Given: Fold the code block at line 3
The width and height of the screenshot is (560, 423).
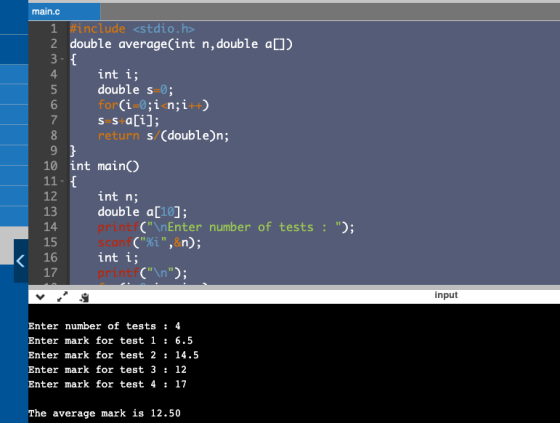Looking at the screenshot, I should [62, 59].
